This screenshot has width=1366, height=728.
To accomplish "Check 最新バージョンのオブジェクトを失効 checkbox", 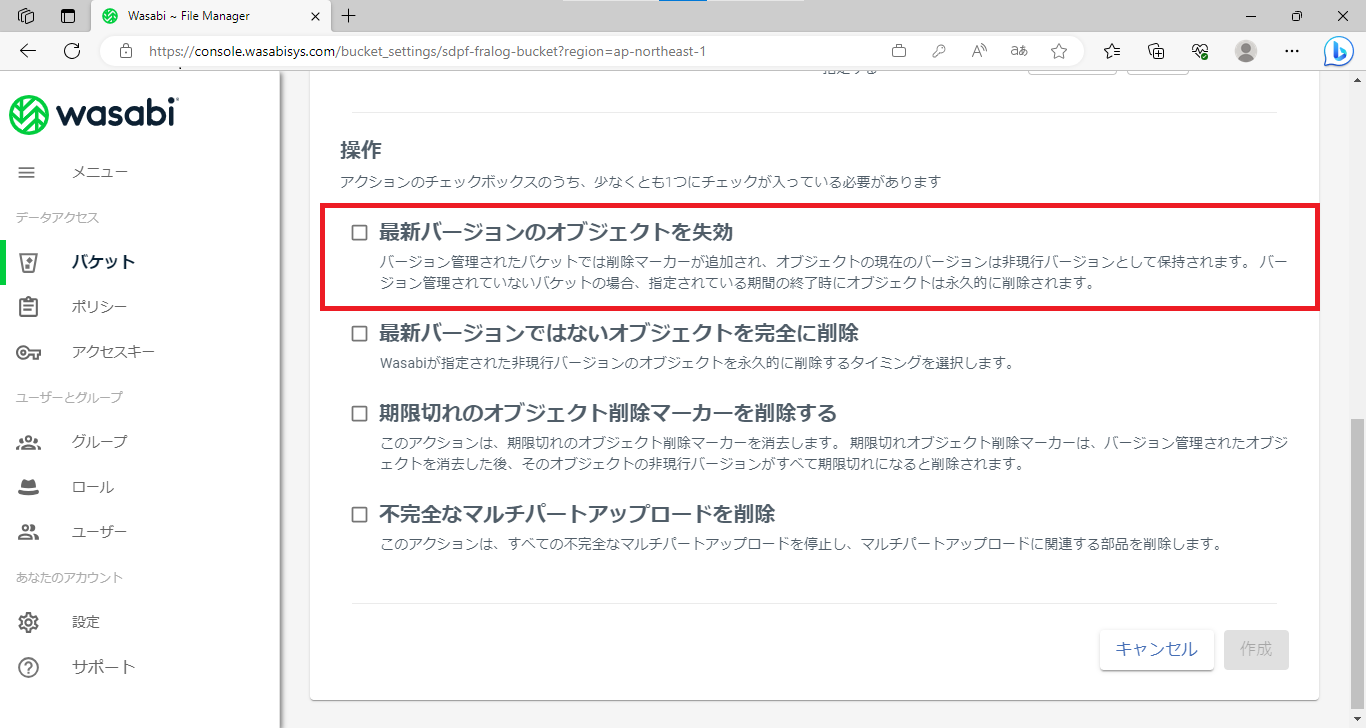I will pyautogui.click(x=359, y=233).
